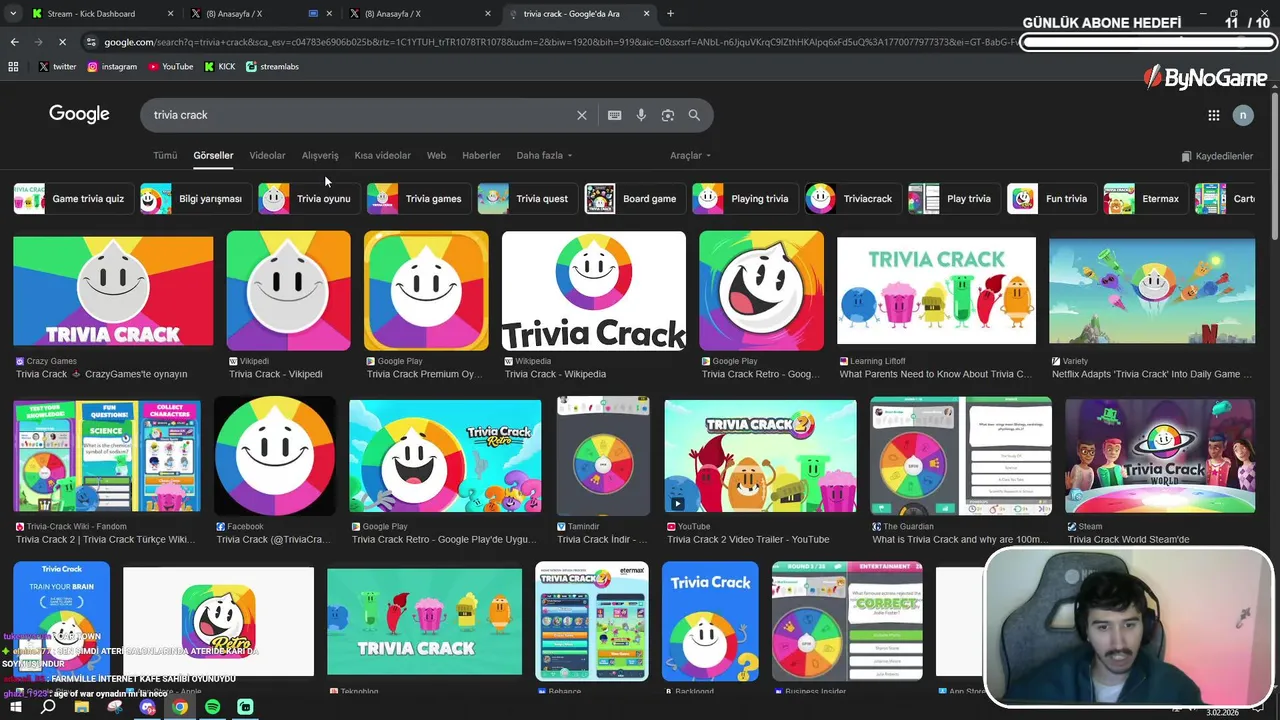Screen dimensions: 1280x720
Task: Start voice search with the microphone icon
Action: point(641,115)
